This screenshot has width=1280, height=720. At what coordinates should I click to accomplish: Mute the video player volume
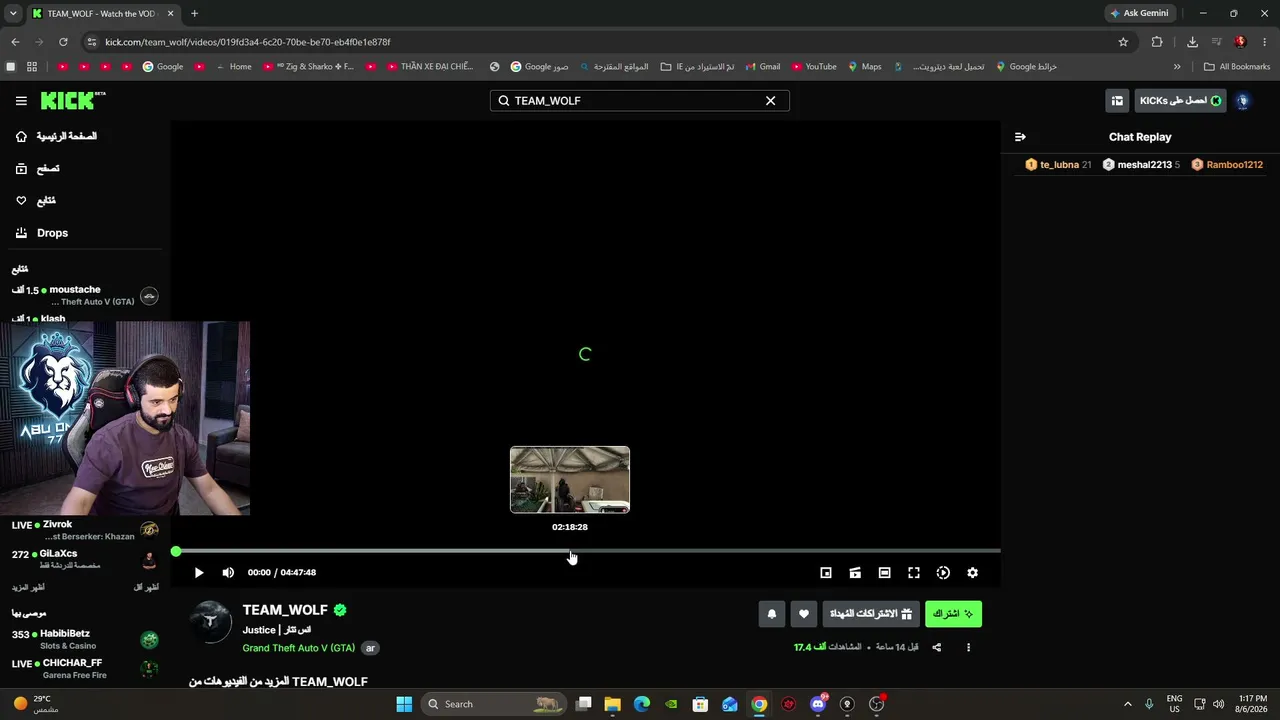coord(228,573)
